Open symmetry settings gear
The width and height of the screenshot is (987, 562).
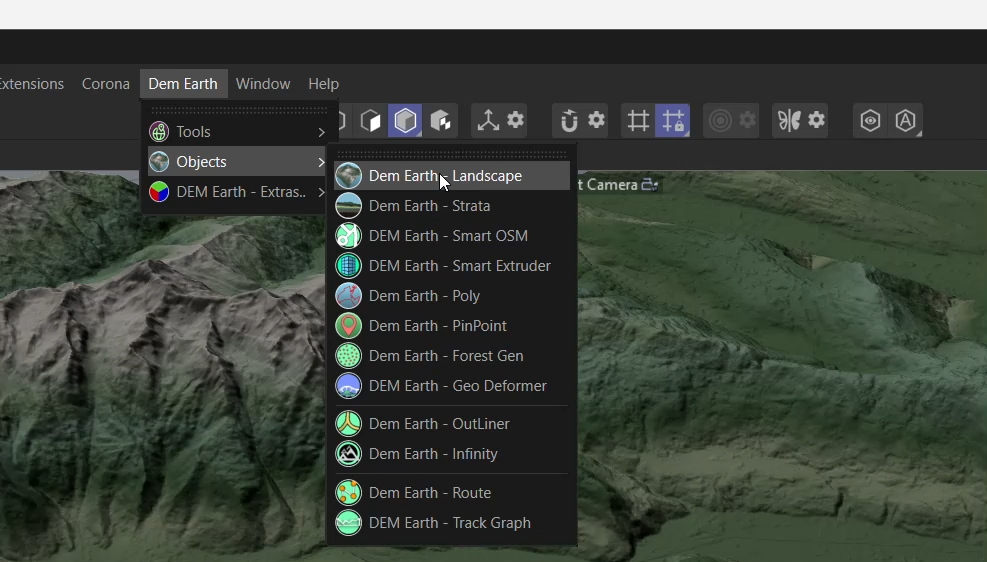point(816,120)
